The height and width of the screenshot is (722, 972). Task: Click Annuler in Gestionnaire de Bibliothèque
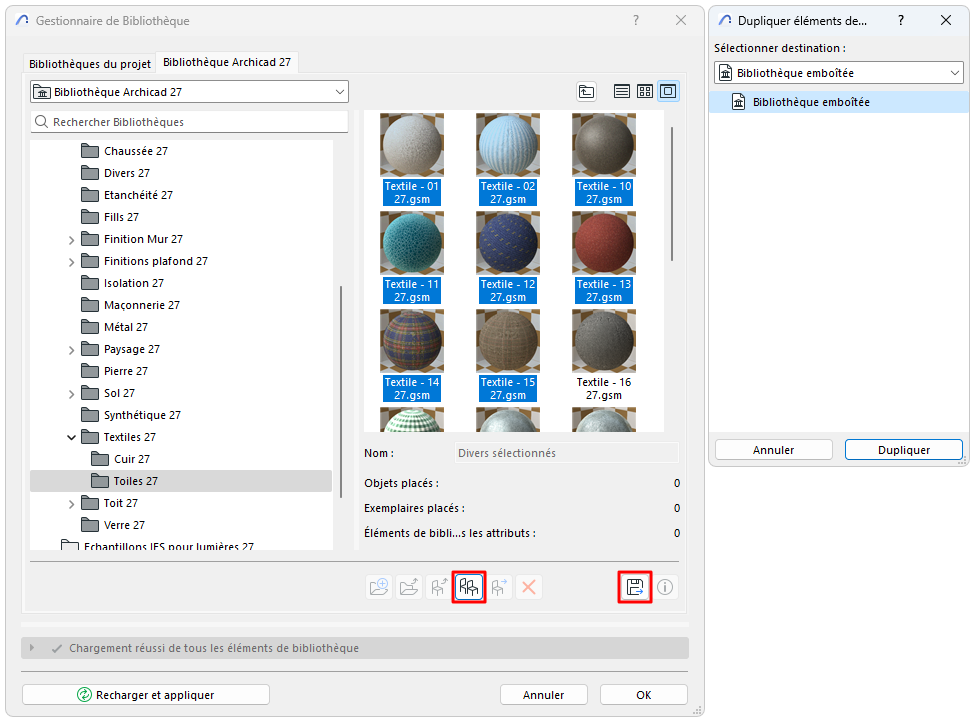(543, 695)
